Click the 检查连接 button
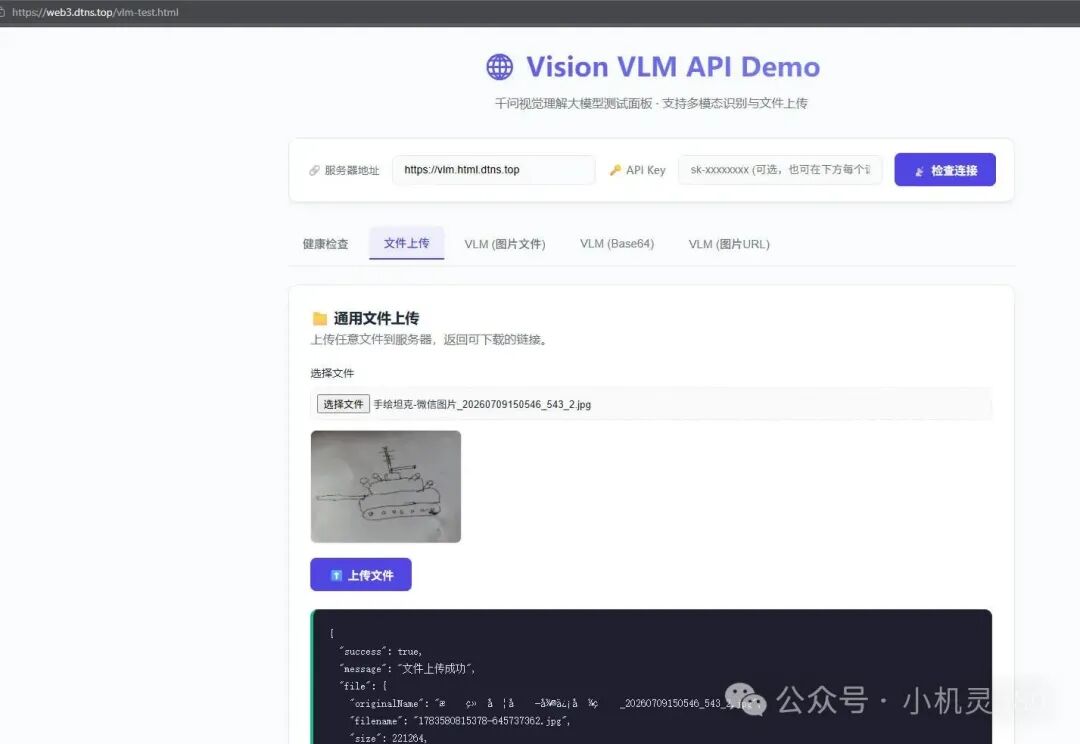Viewport: 1080px width, 744px height. 945,169
